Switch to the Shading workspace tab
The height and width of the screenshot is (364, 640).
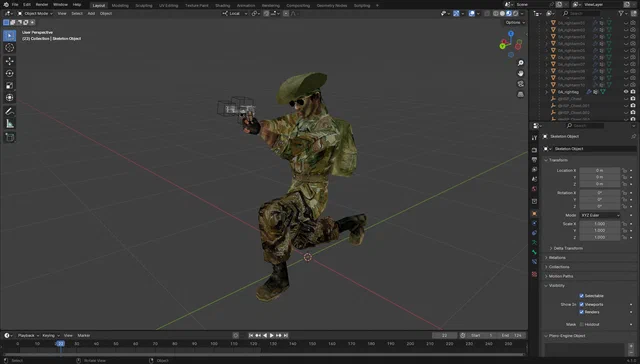(222, 5)
